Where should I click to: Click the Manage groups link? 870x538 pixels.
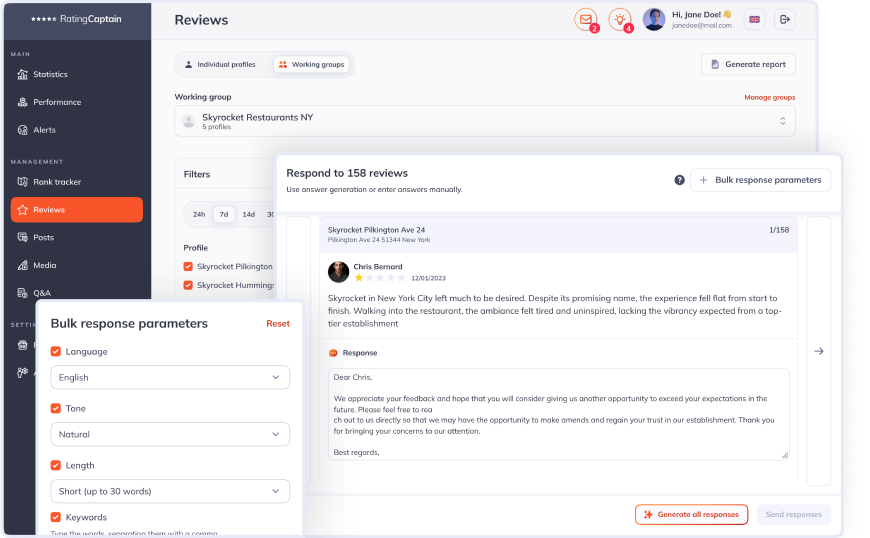point(770,97)
